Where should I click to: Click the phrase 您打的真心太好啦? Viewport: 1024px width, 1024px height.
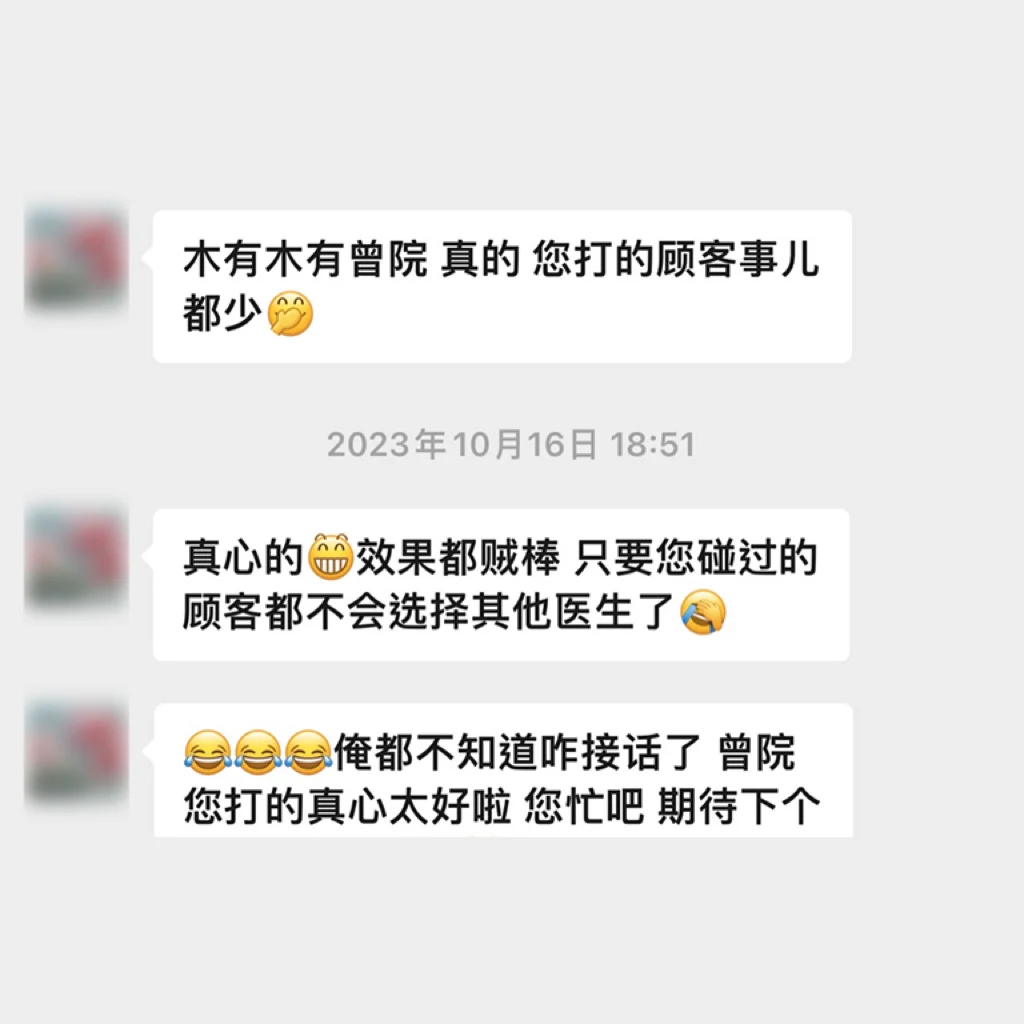(x=347, y=807)
